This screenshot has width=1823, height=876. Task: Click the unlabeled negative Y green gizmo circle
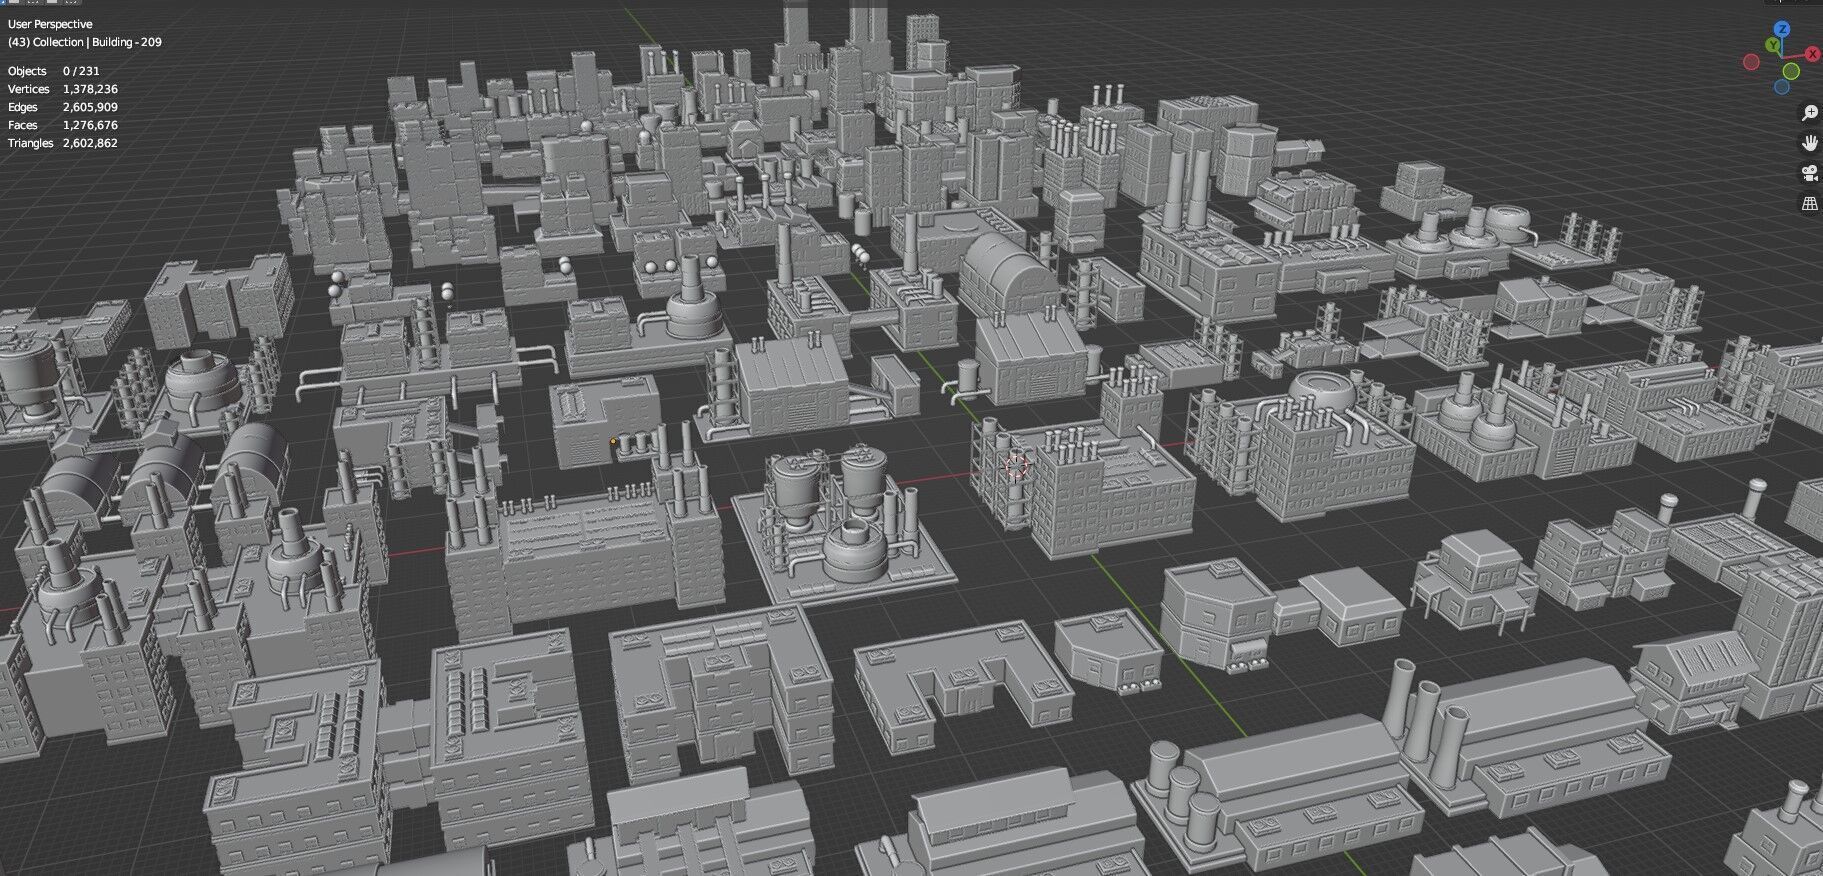click(1791, 71)
